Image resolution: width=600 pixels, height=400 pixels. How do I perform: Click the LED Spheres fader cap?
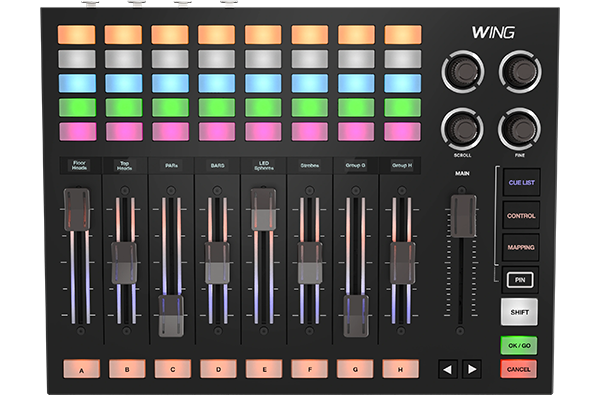[263, 209]
